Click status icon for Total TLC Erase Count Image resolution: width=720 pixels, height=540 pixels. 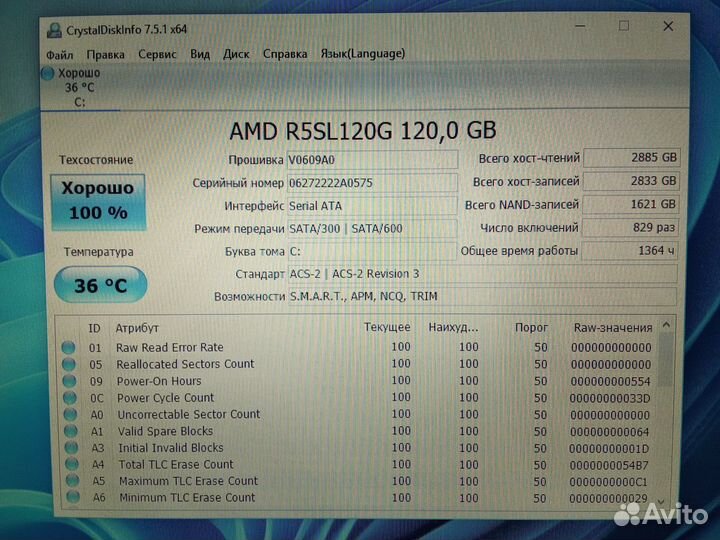point(72,464)
